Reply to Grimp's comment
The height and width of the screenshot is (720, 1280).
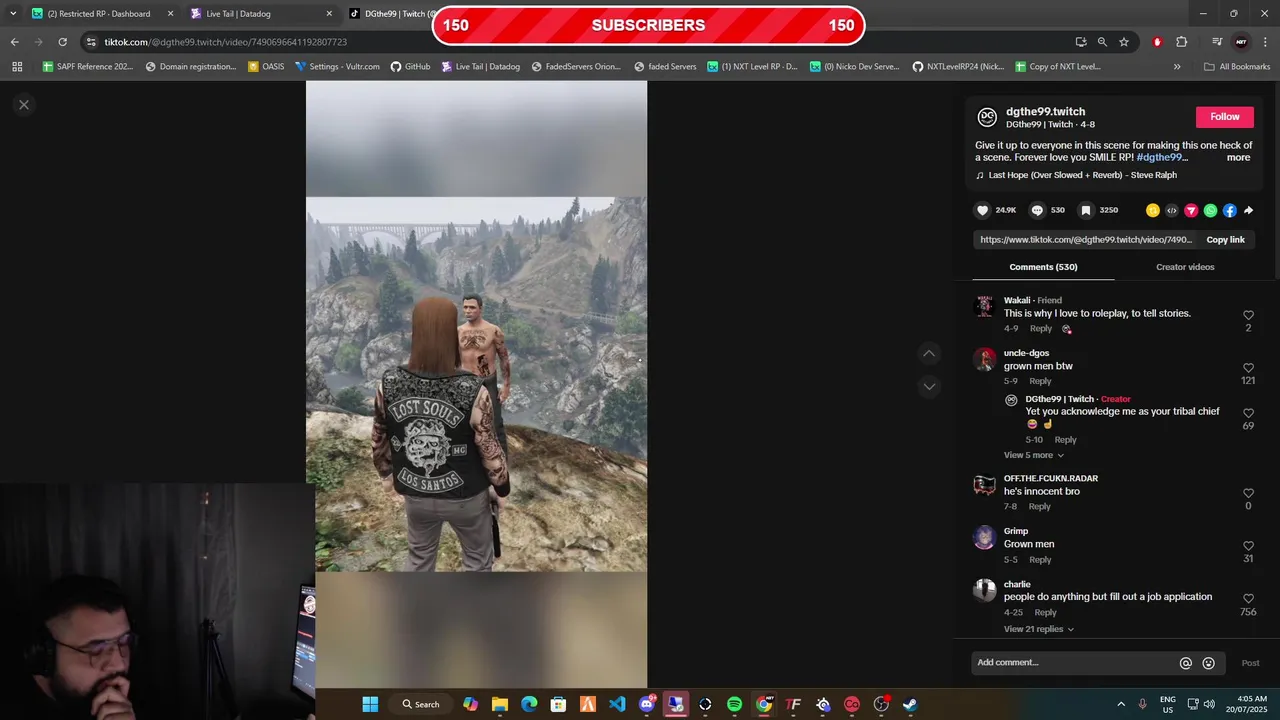pyautogui.click(x=1040, y=560)
